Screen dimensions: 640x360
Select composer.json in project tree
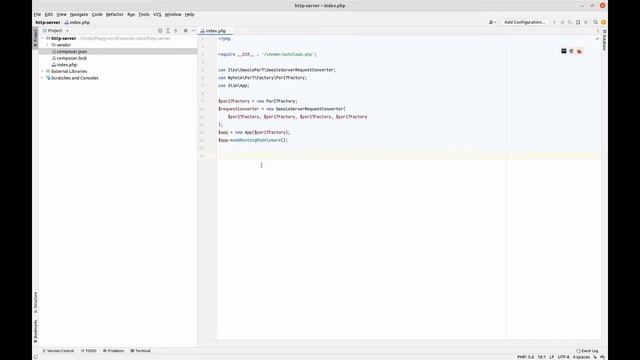click(x=72, y=52)
